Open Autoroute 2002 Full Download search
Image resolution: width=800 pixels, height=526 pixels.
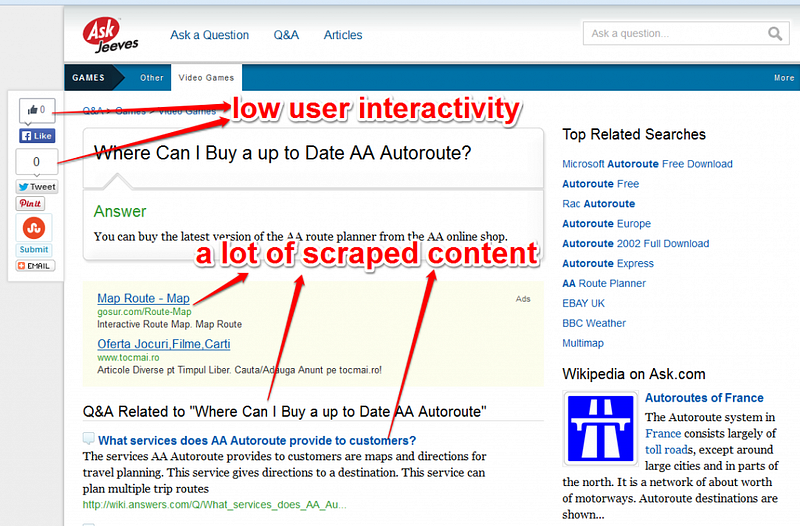[636, 243]
